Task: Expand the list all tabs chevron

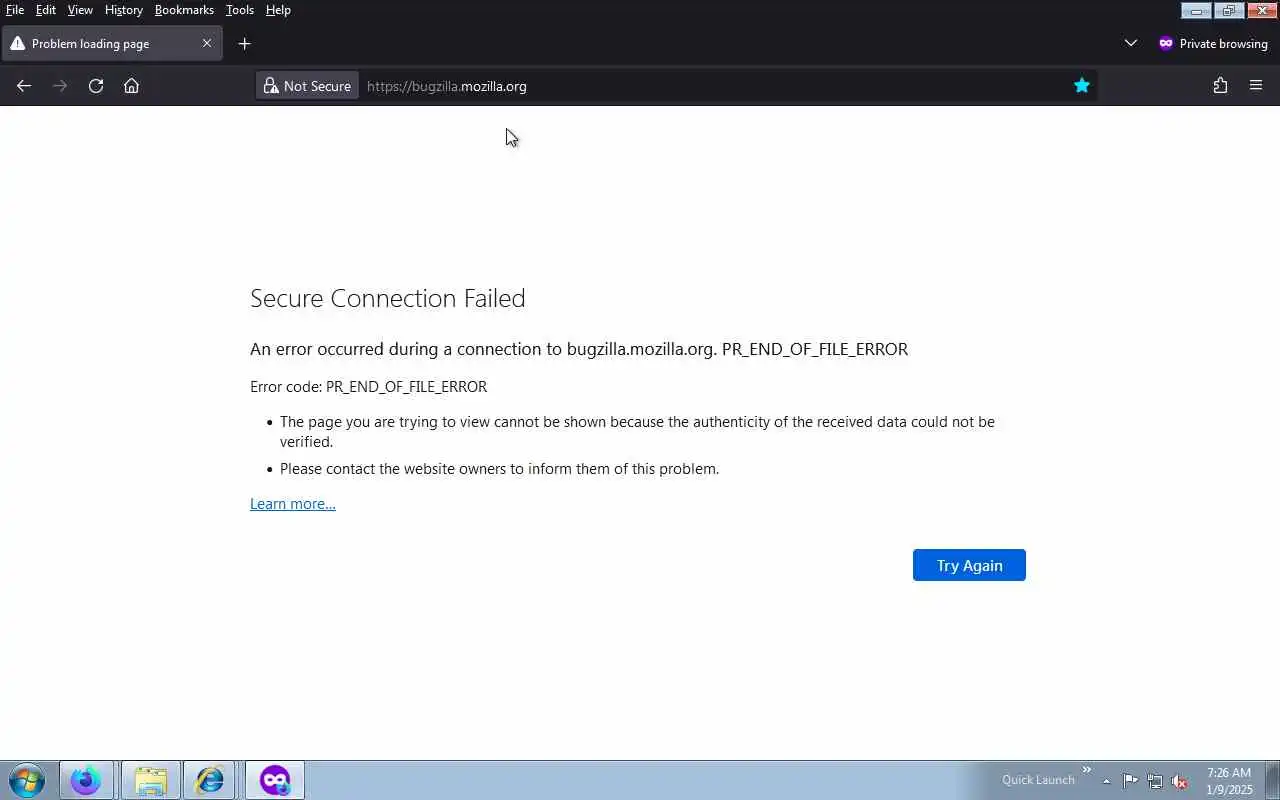Action: click(x=1131, y=44)
